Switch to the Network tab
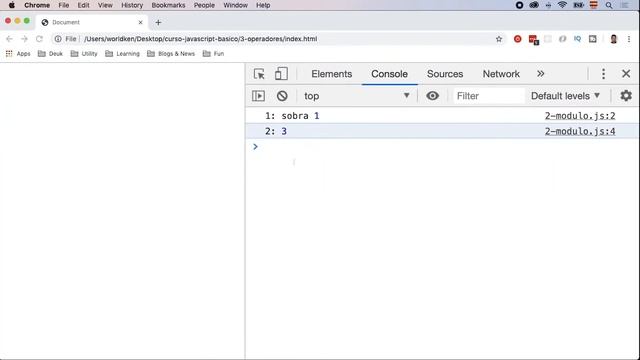Viewport: 640px width, 360px height. [501, 74]
